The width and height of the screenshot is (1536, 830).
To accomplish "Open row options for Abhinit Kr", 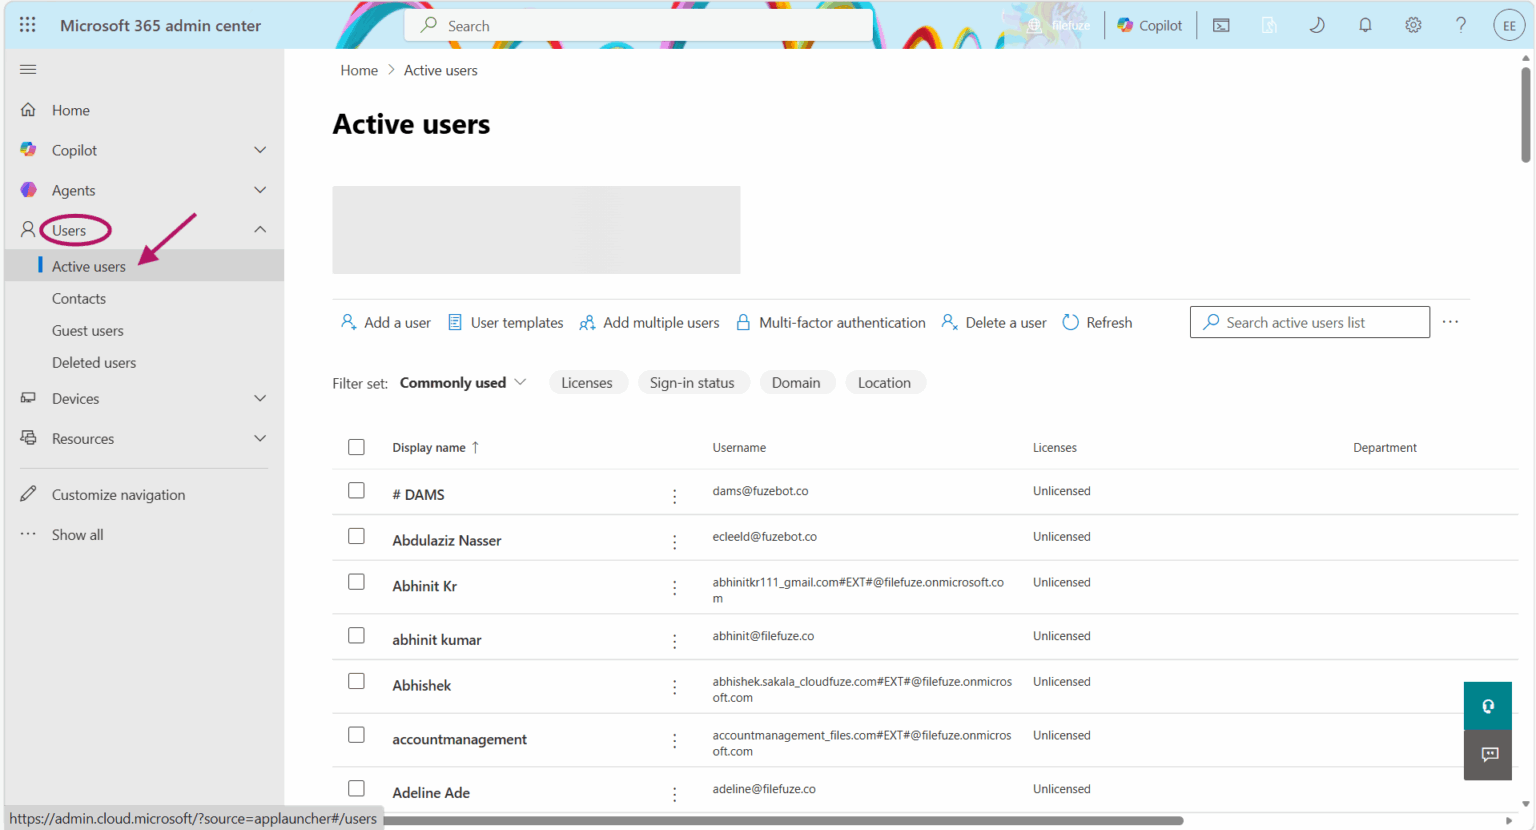I will (x=675, y=588).
